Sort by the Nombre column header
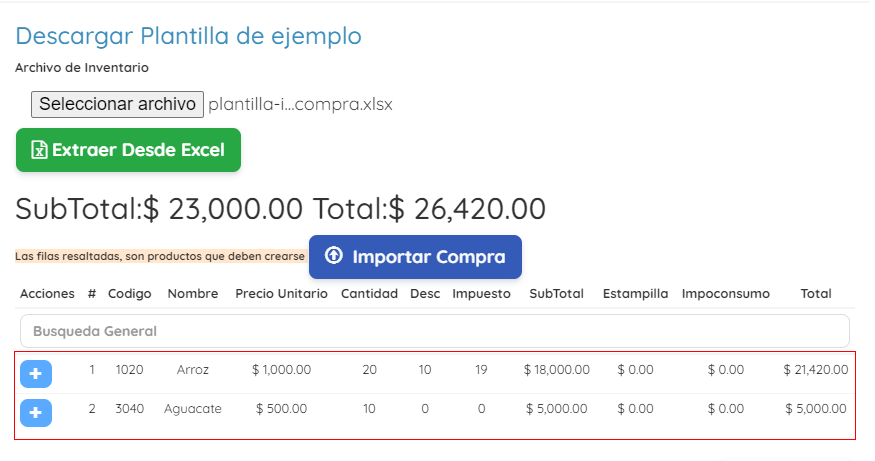 (193, 294)
